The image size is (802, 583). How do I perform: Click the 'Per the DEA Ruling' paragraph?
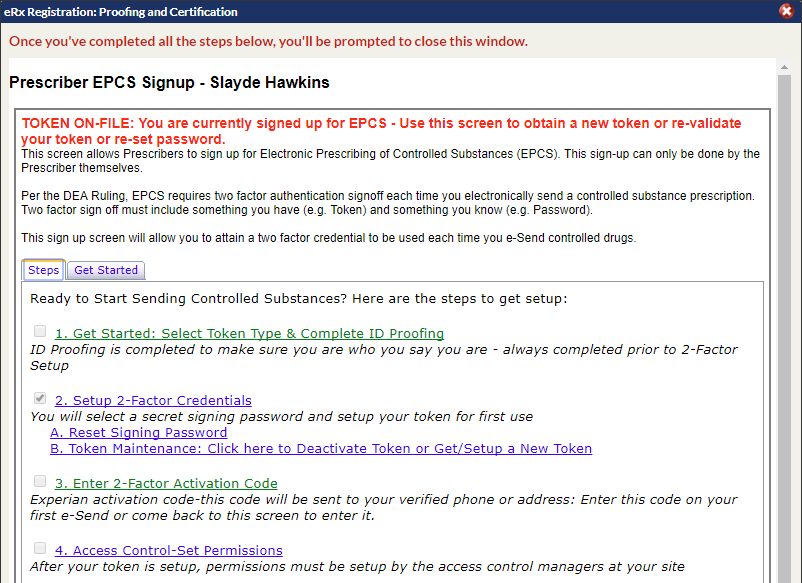(388, 203)
